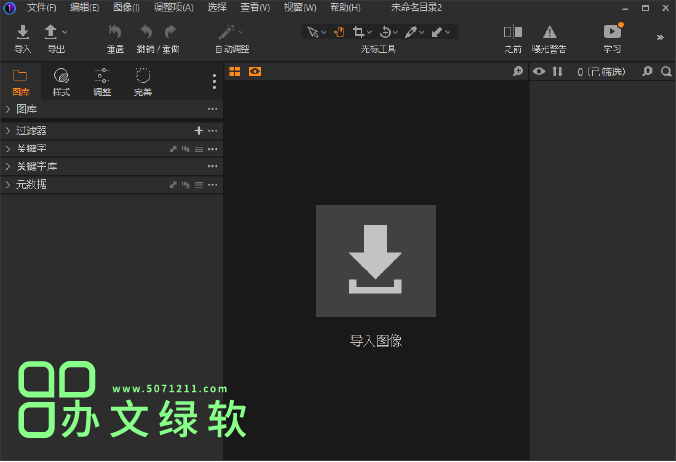Open the Learn (学习) video icon

[612, 33]
